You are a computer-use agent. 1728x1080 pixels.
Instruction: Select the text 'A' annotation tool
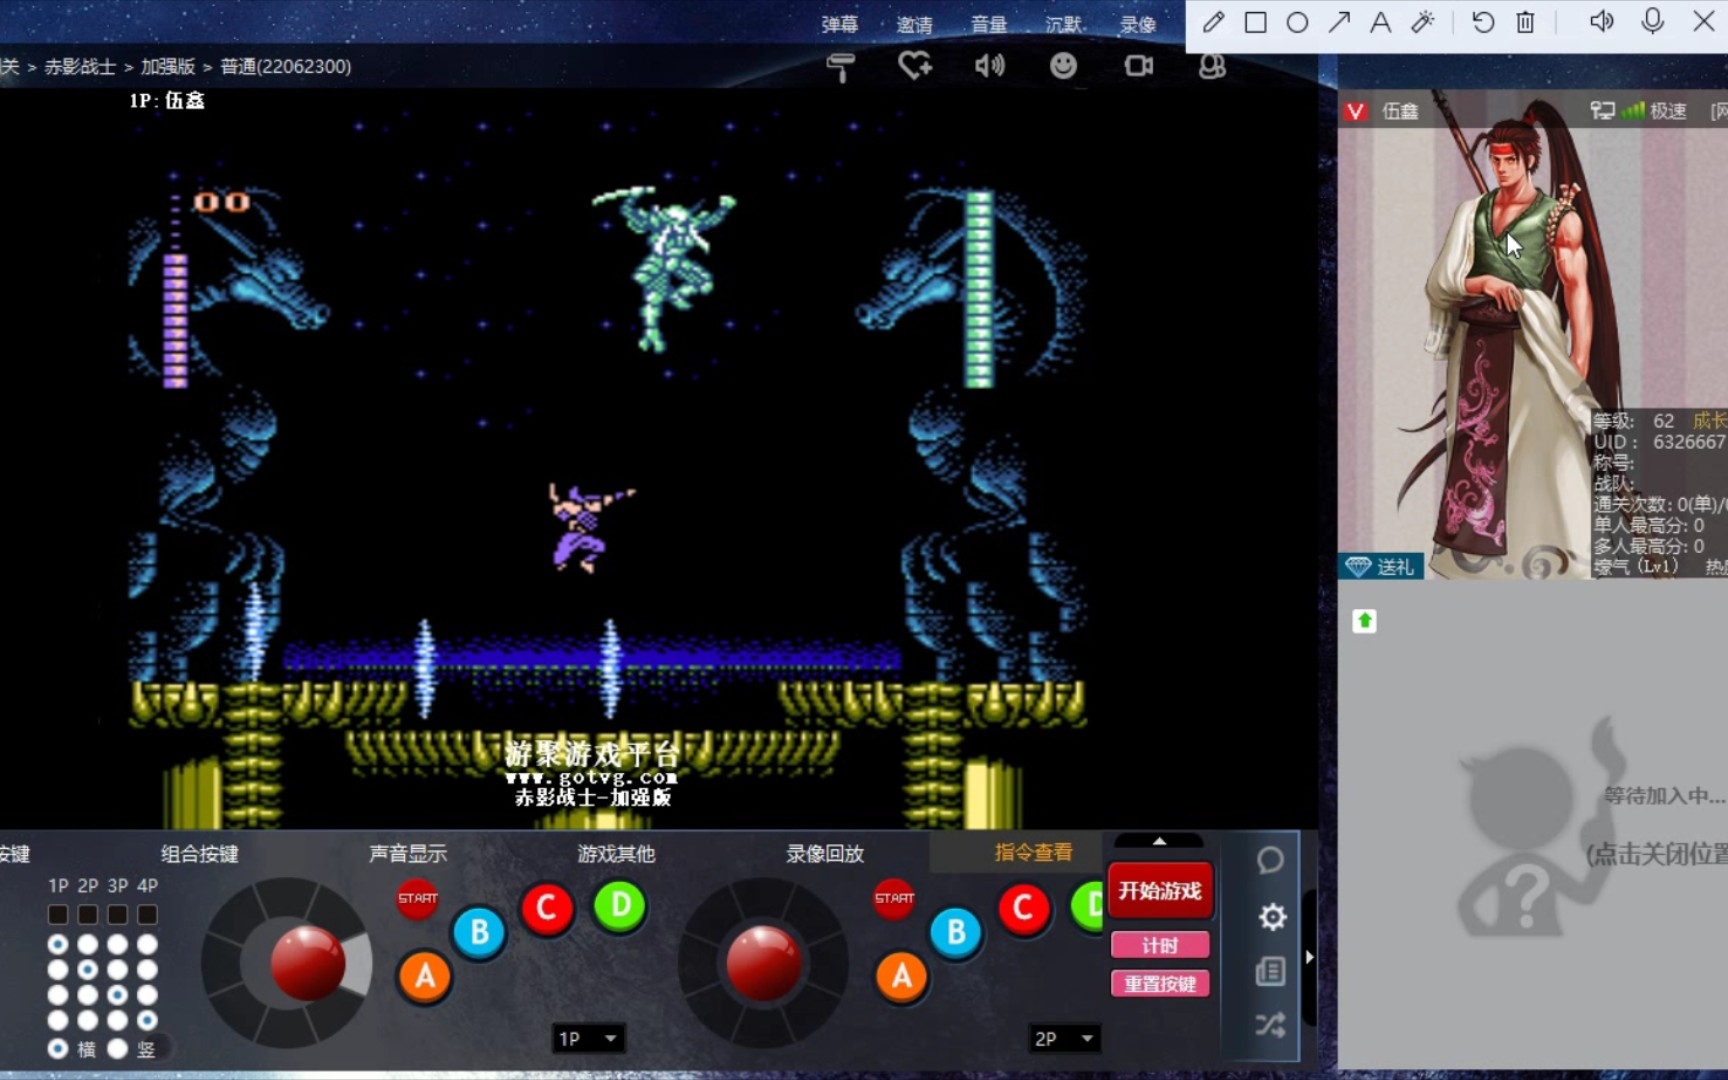(x=1380, y=22)
